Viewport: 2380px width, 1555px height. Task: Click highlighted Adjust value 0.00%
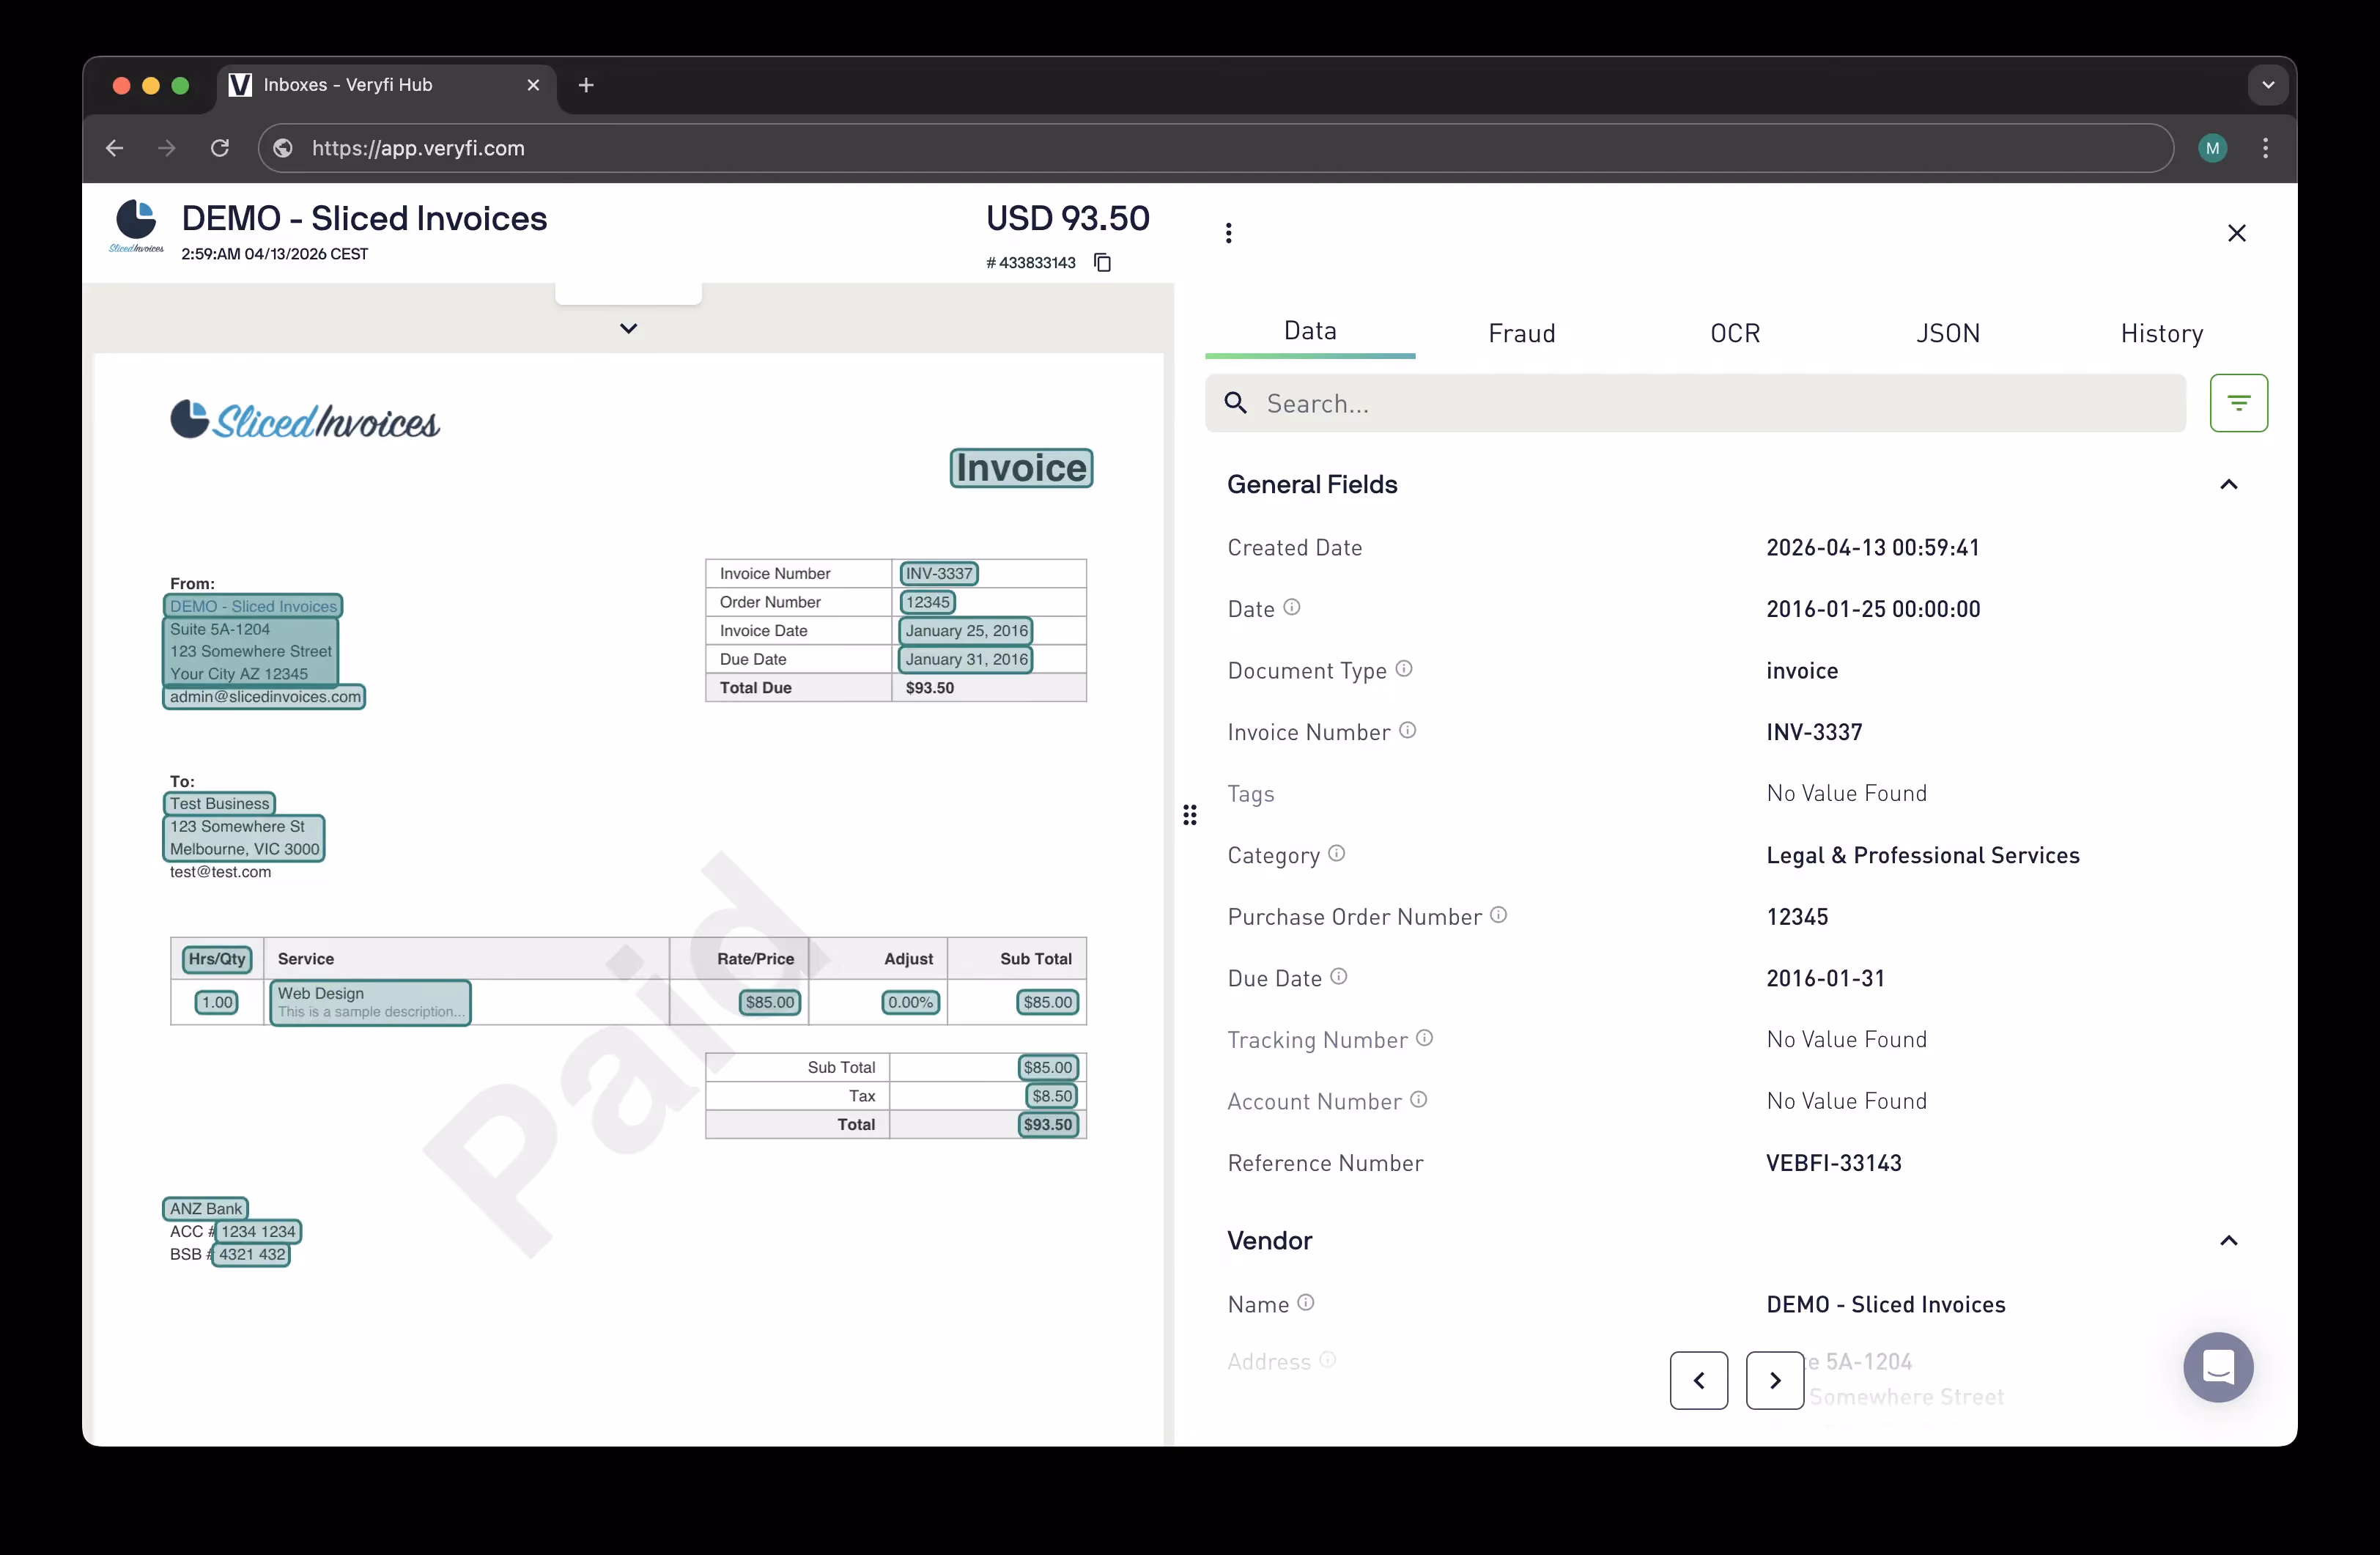click(x=910, y=1002)
